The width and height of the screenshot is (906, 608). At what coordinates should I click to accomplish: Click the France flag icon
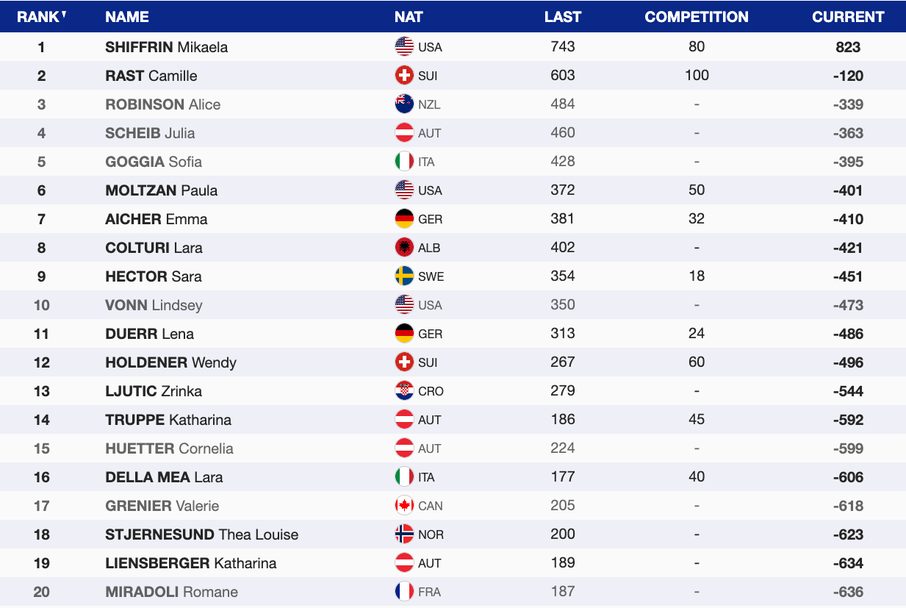pos(404,591)
